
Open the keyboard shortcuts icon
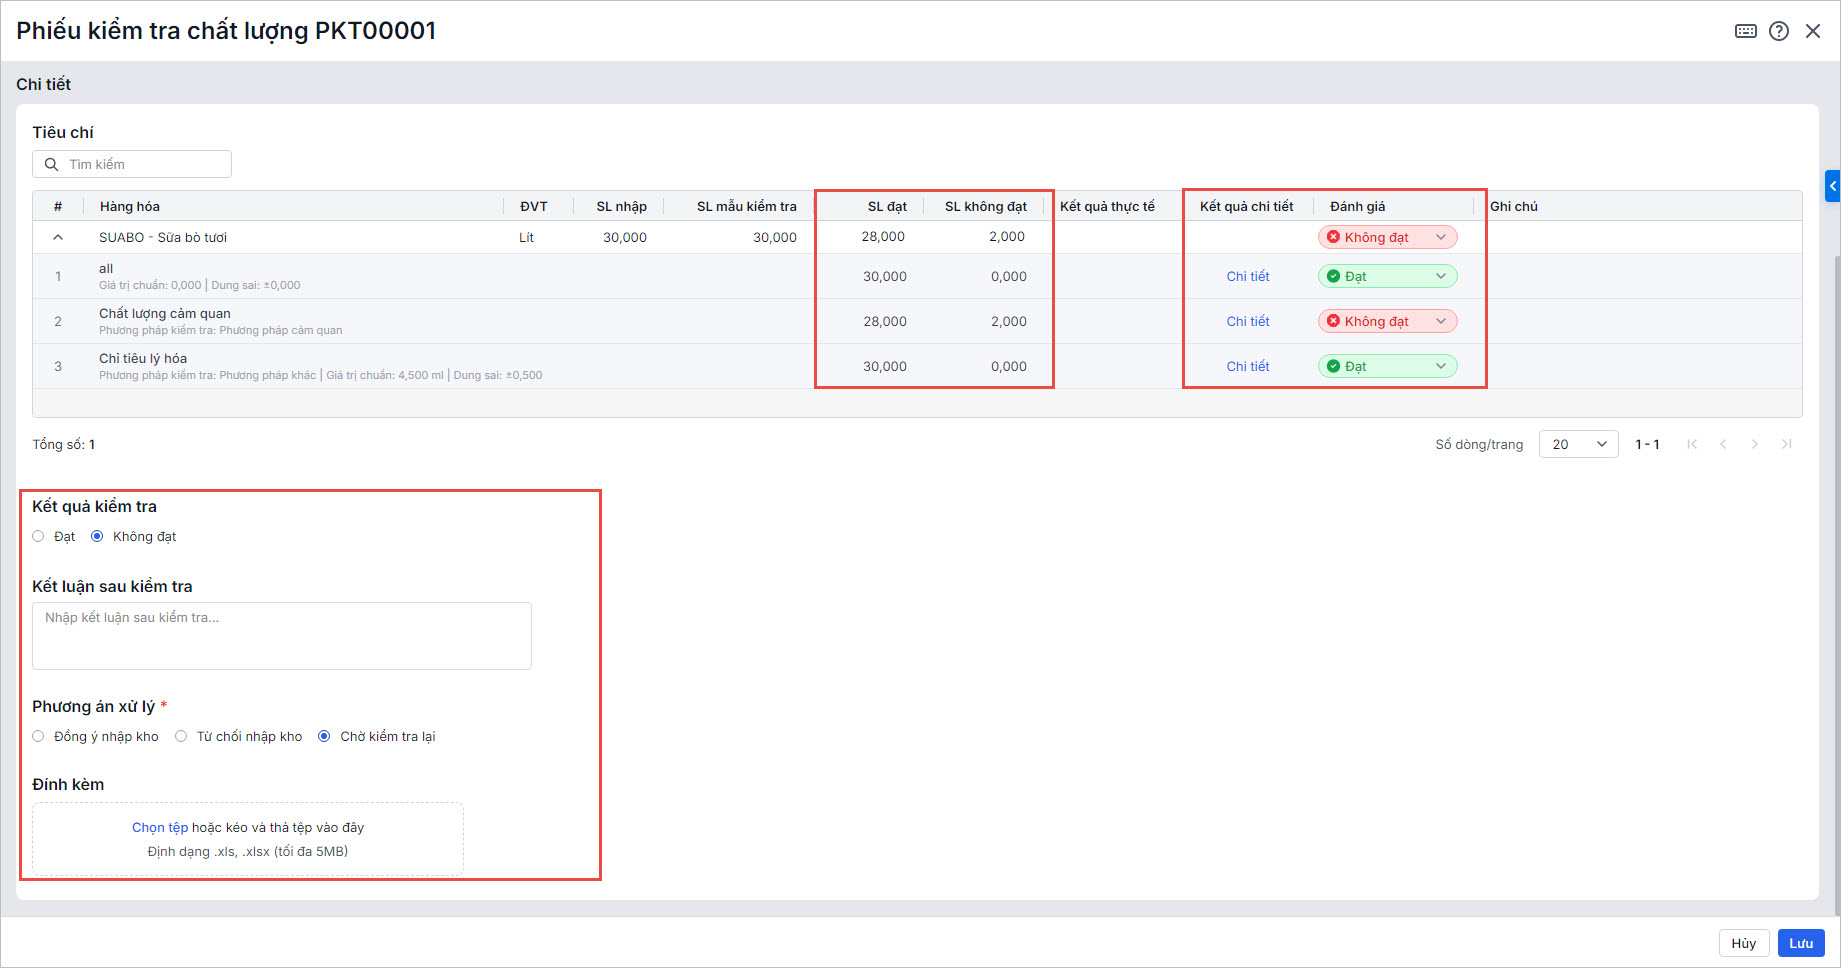click(x=1745, y=31)
